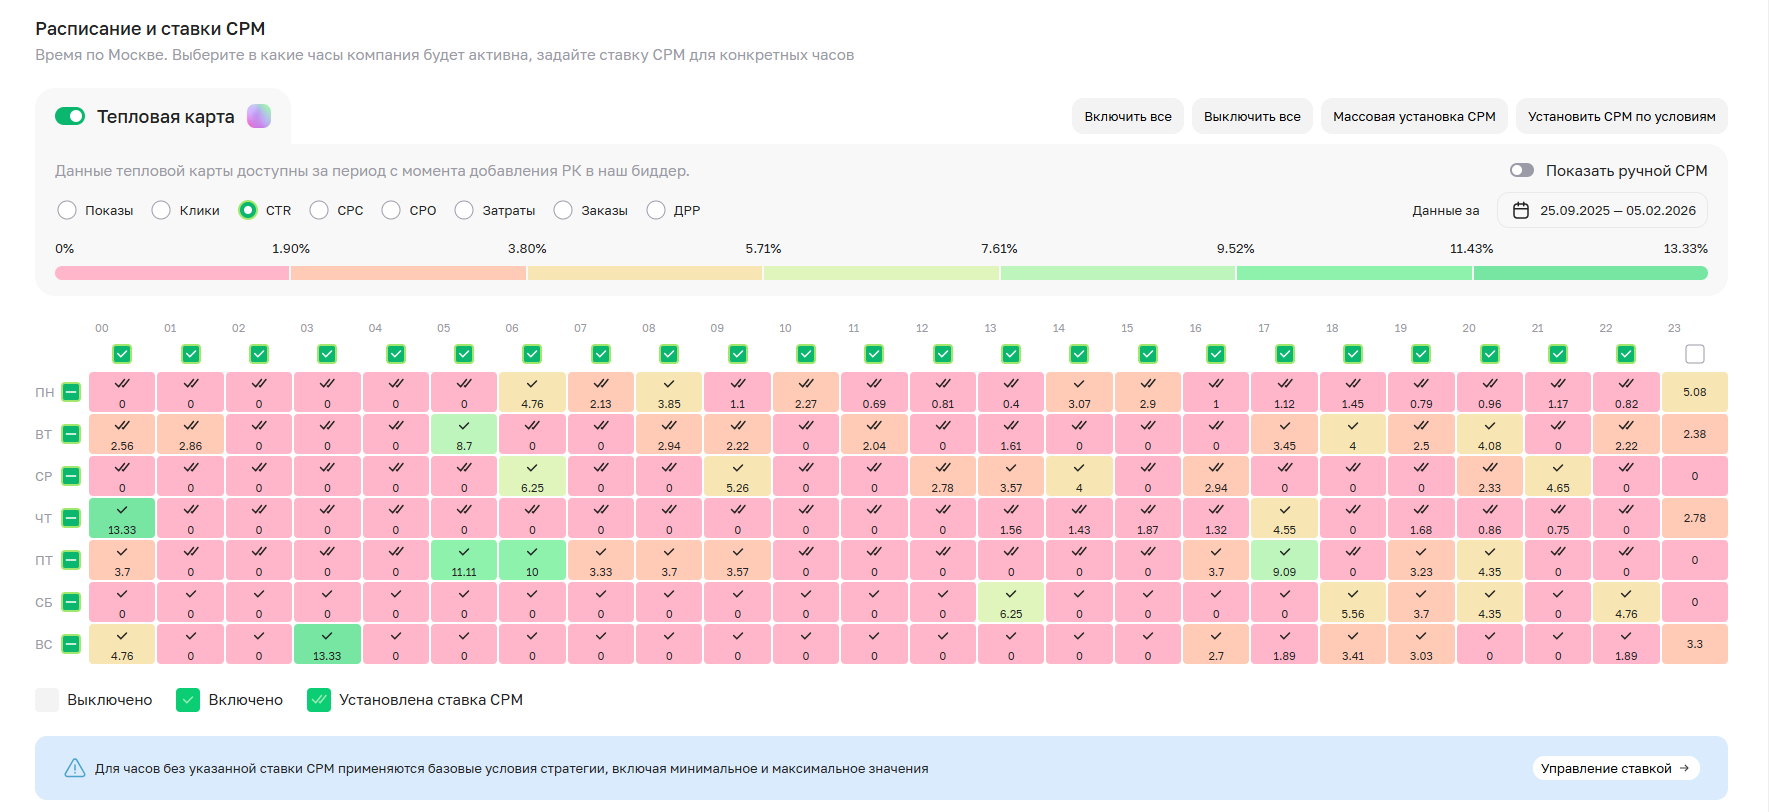Open Массовая установка CPM

(x=1413, y=117)
